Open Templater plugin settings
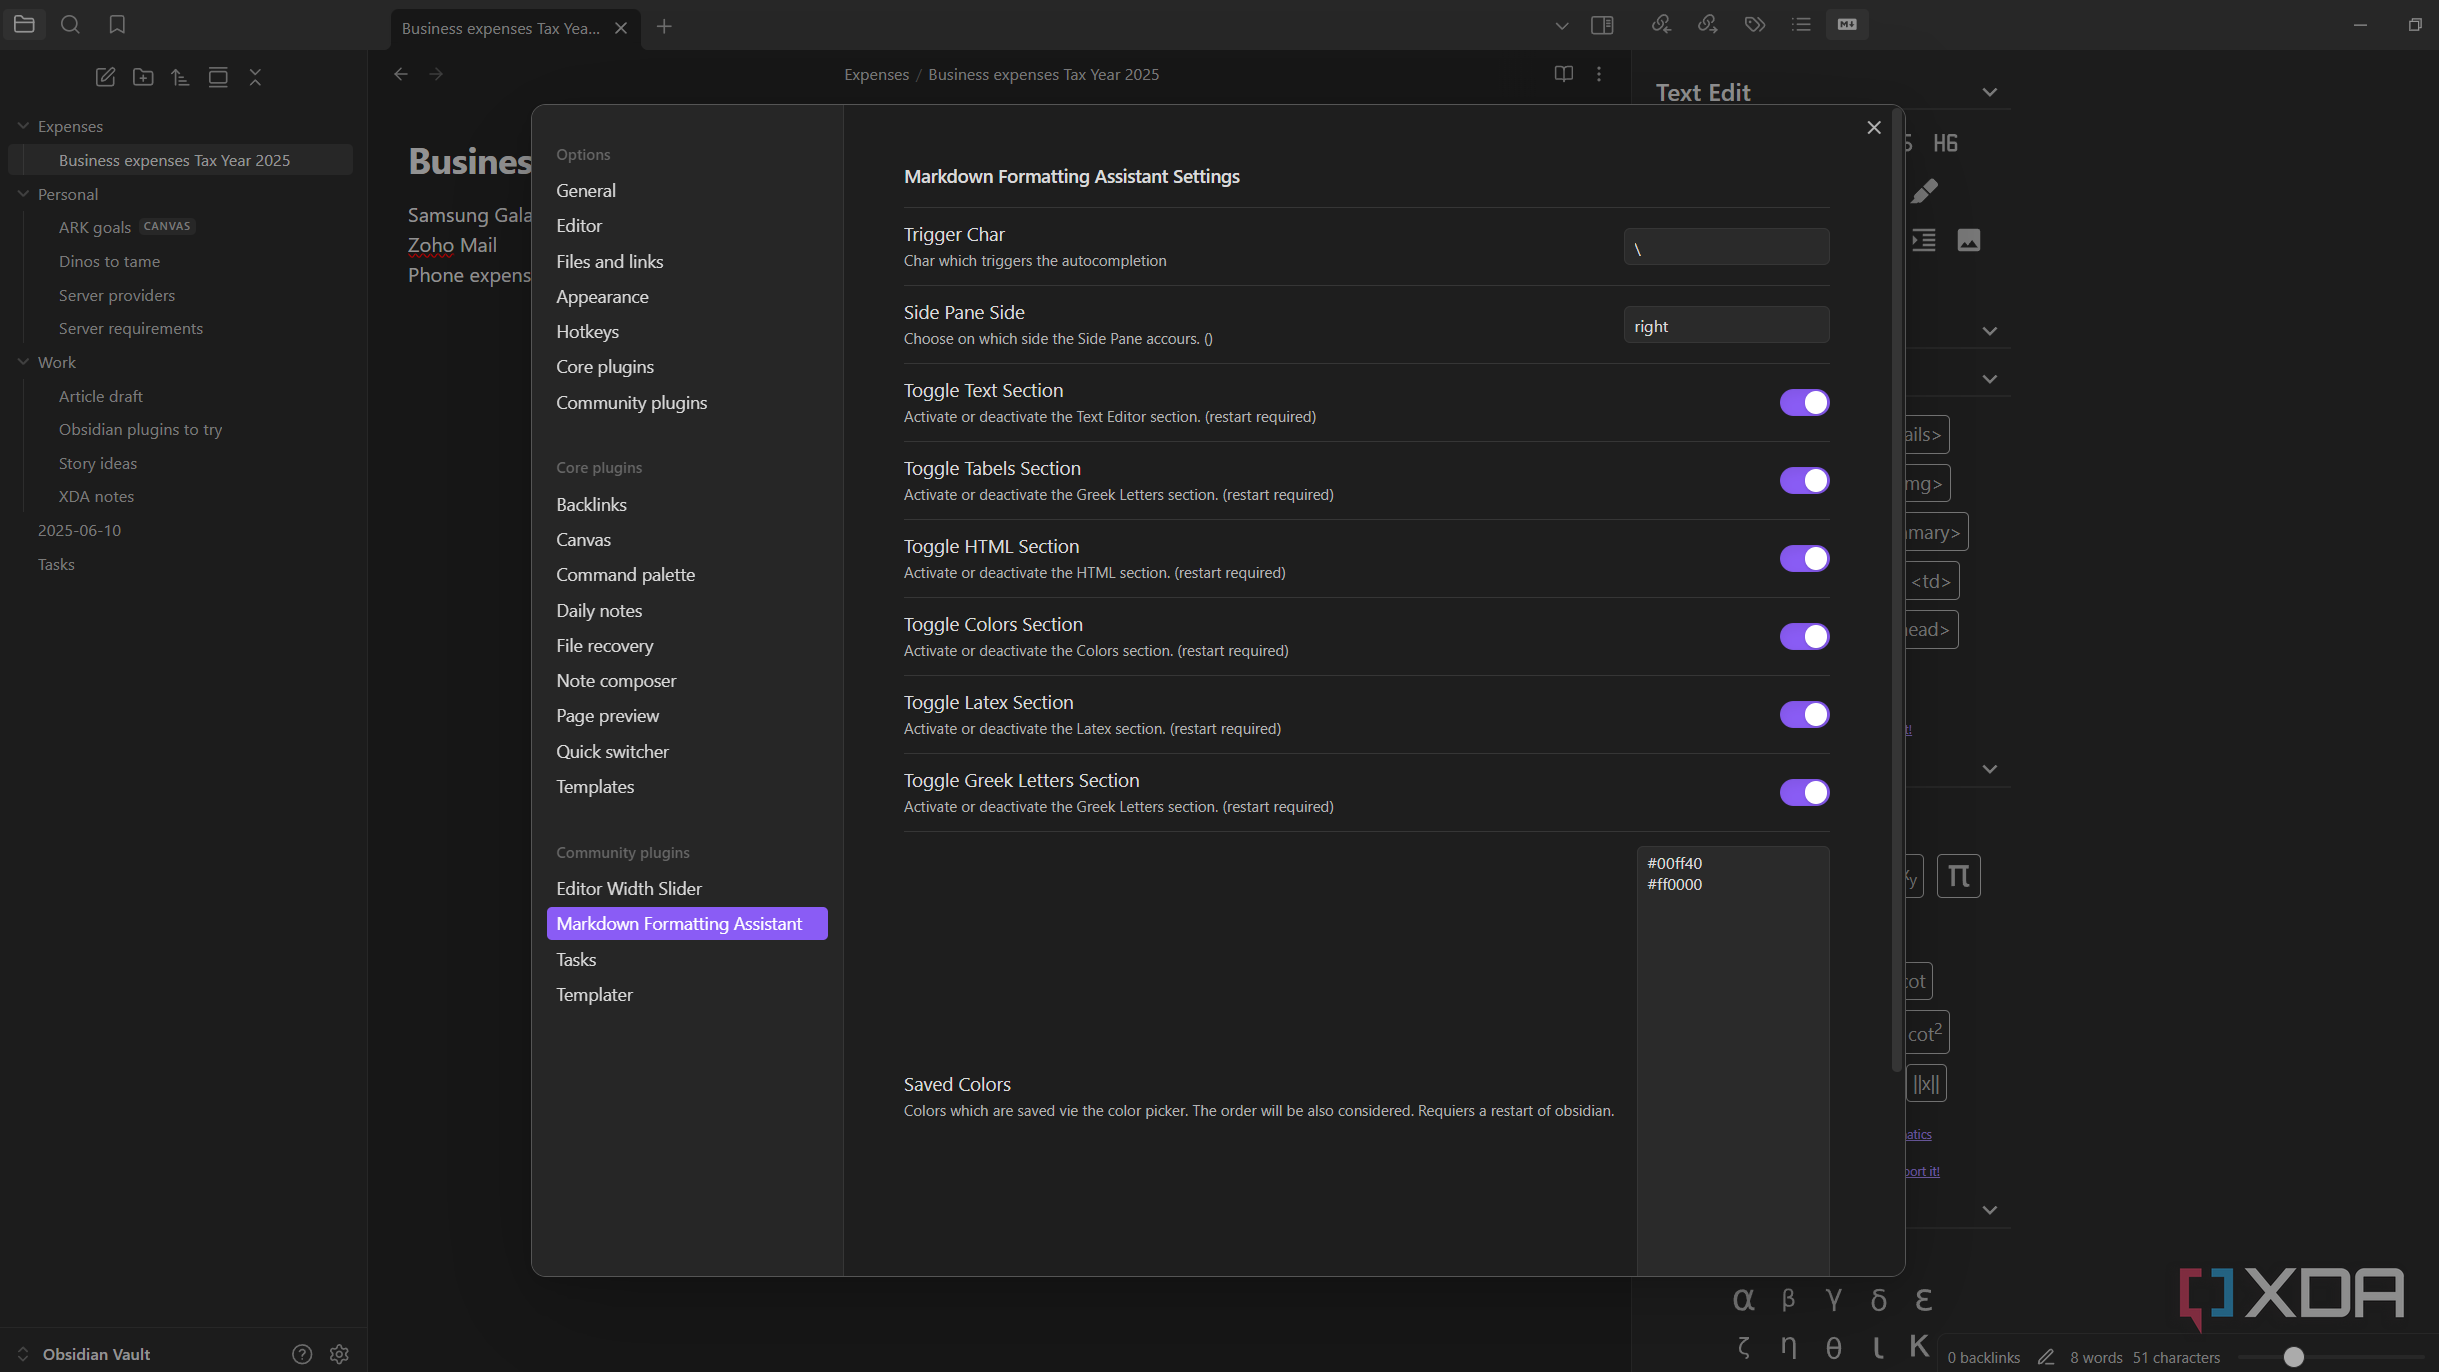The width and height of the screenshot is (2439, 1372). pos(594,994)
